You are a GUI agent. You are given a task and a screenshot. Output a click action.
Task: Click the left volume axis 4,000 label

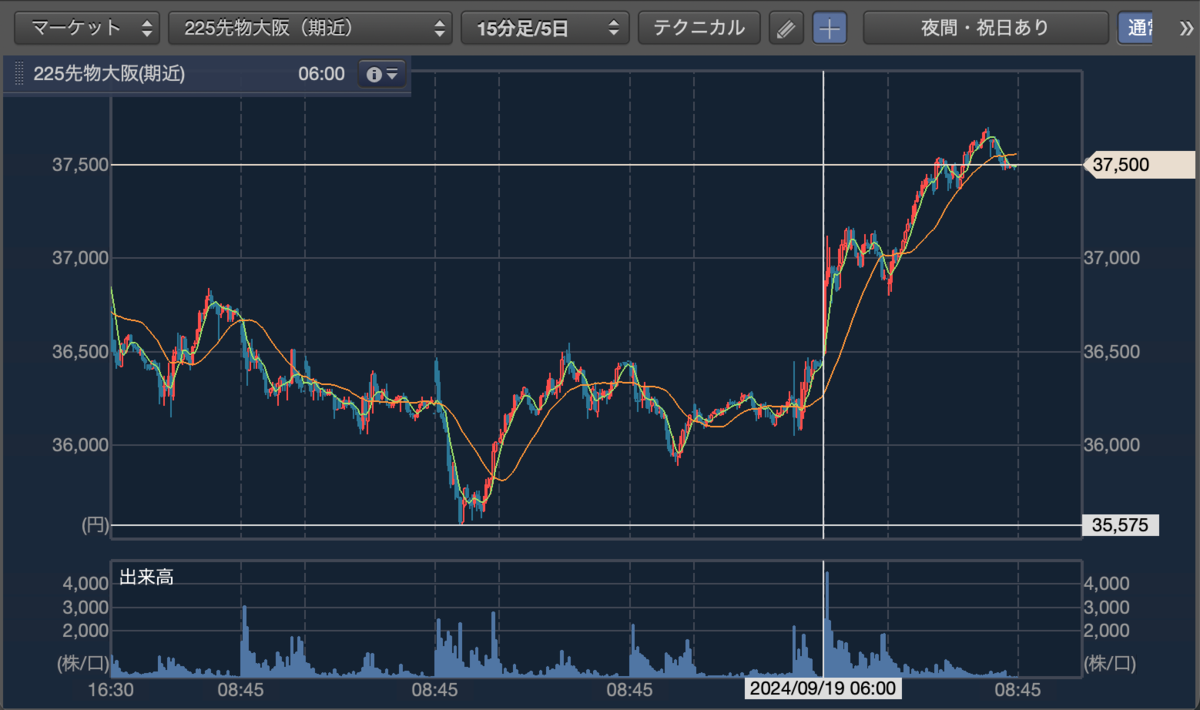[x=84, y=583]
